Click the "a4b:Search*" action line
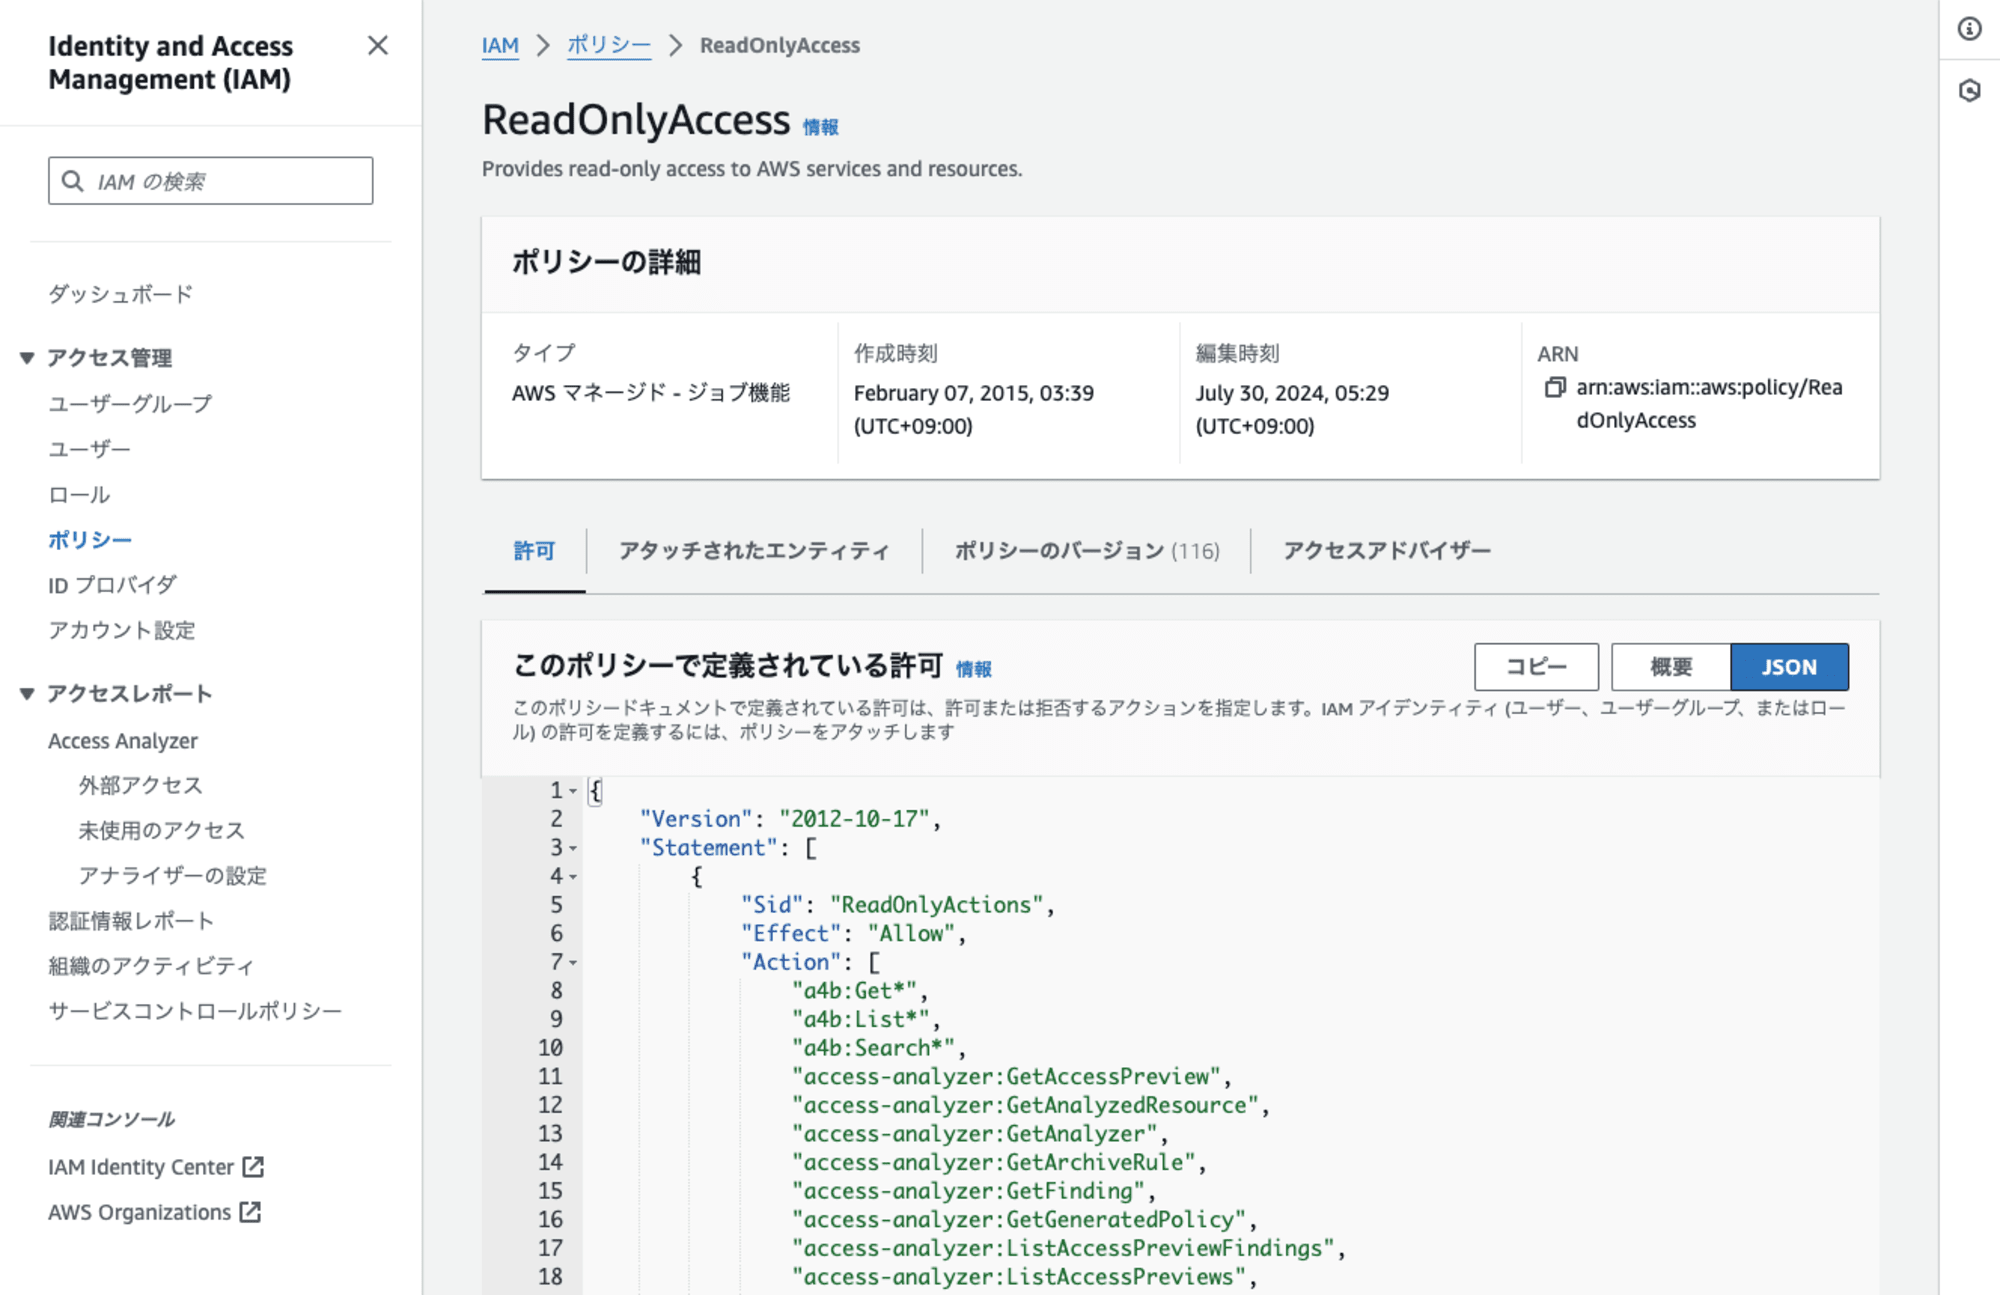 point(873,1048)
